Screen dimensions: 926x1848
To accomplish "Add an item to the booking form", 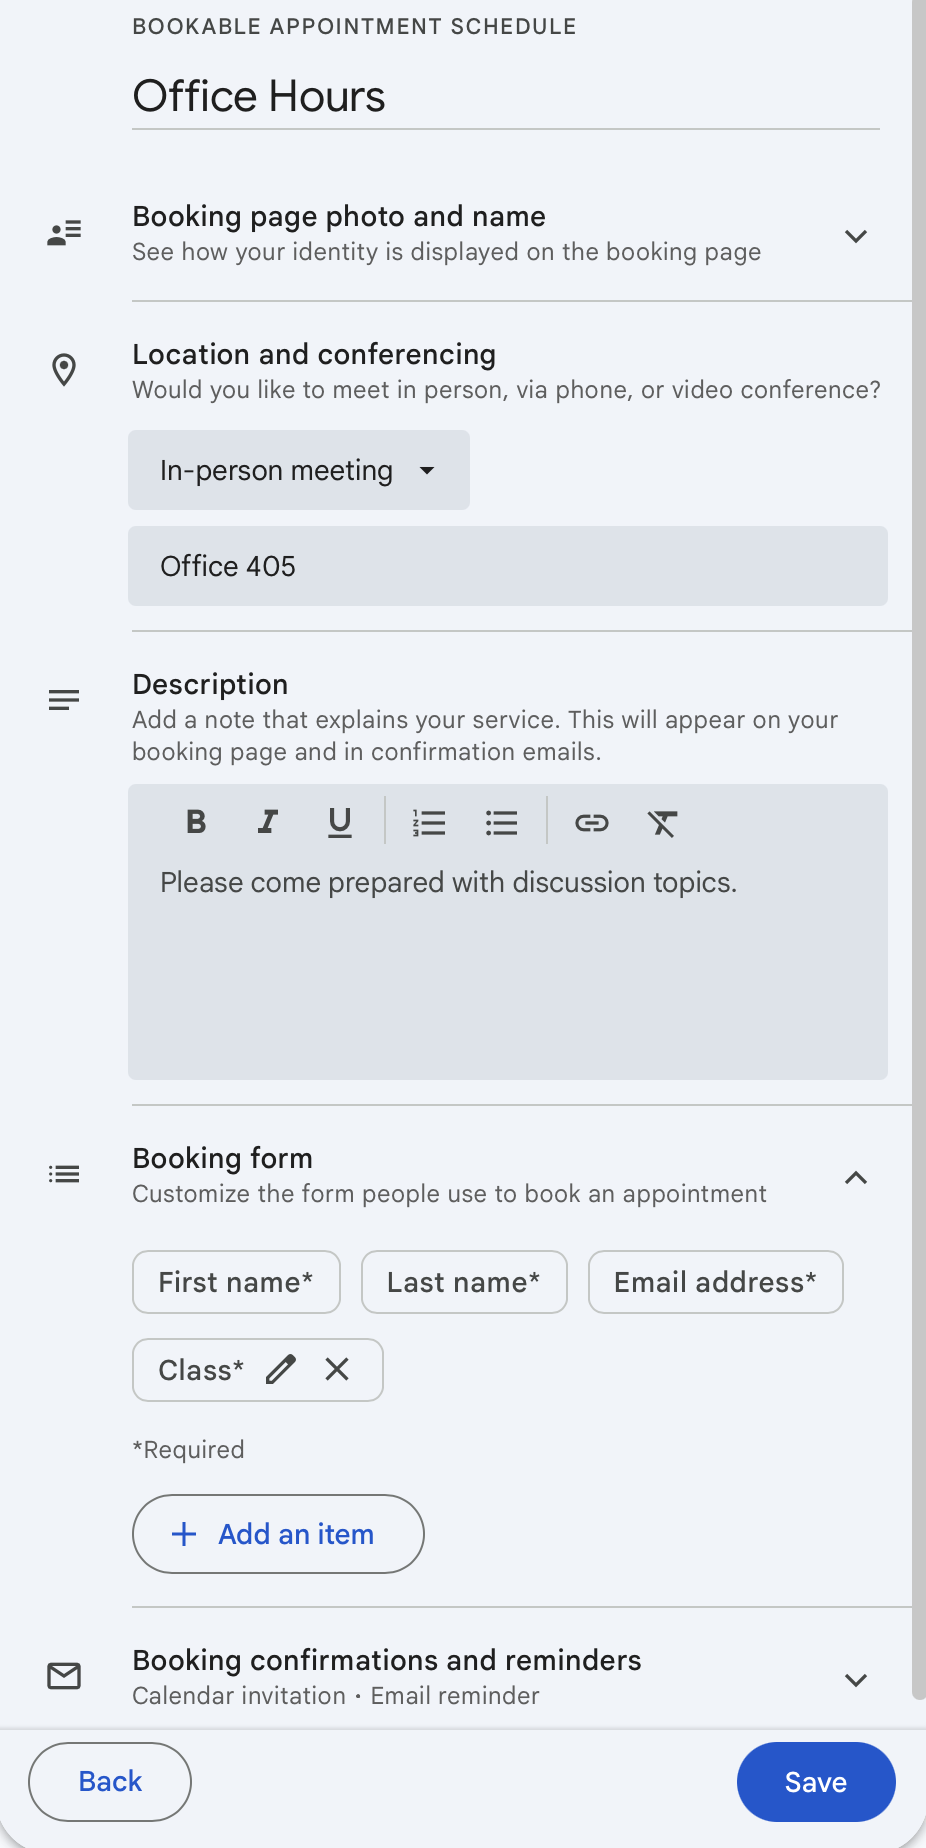I will pos(278,1534).
